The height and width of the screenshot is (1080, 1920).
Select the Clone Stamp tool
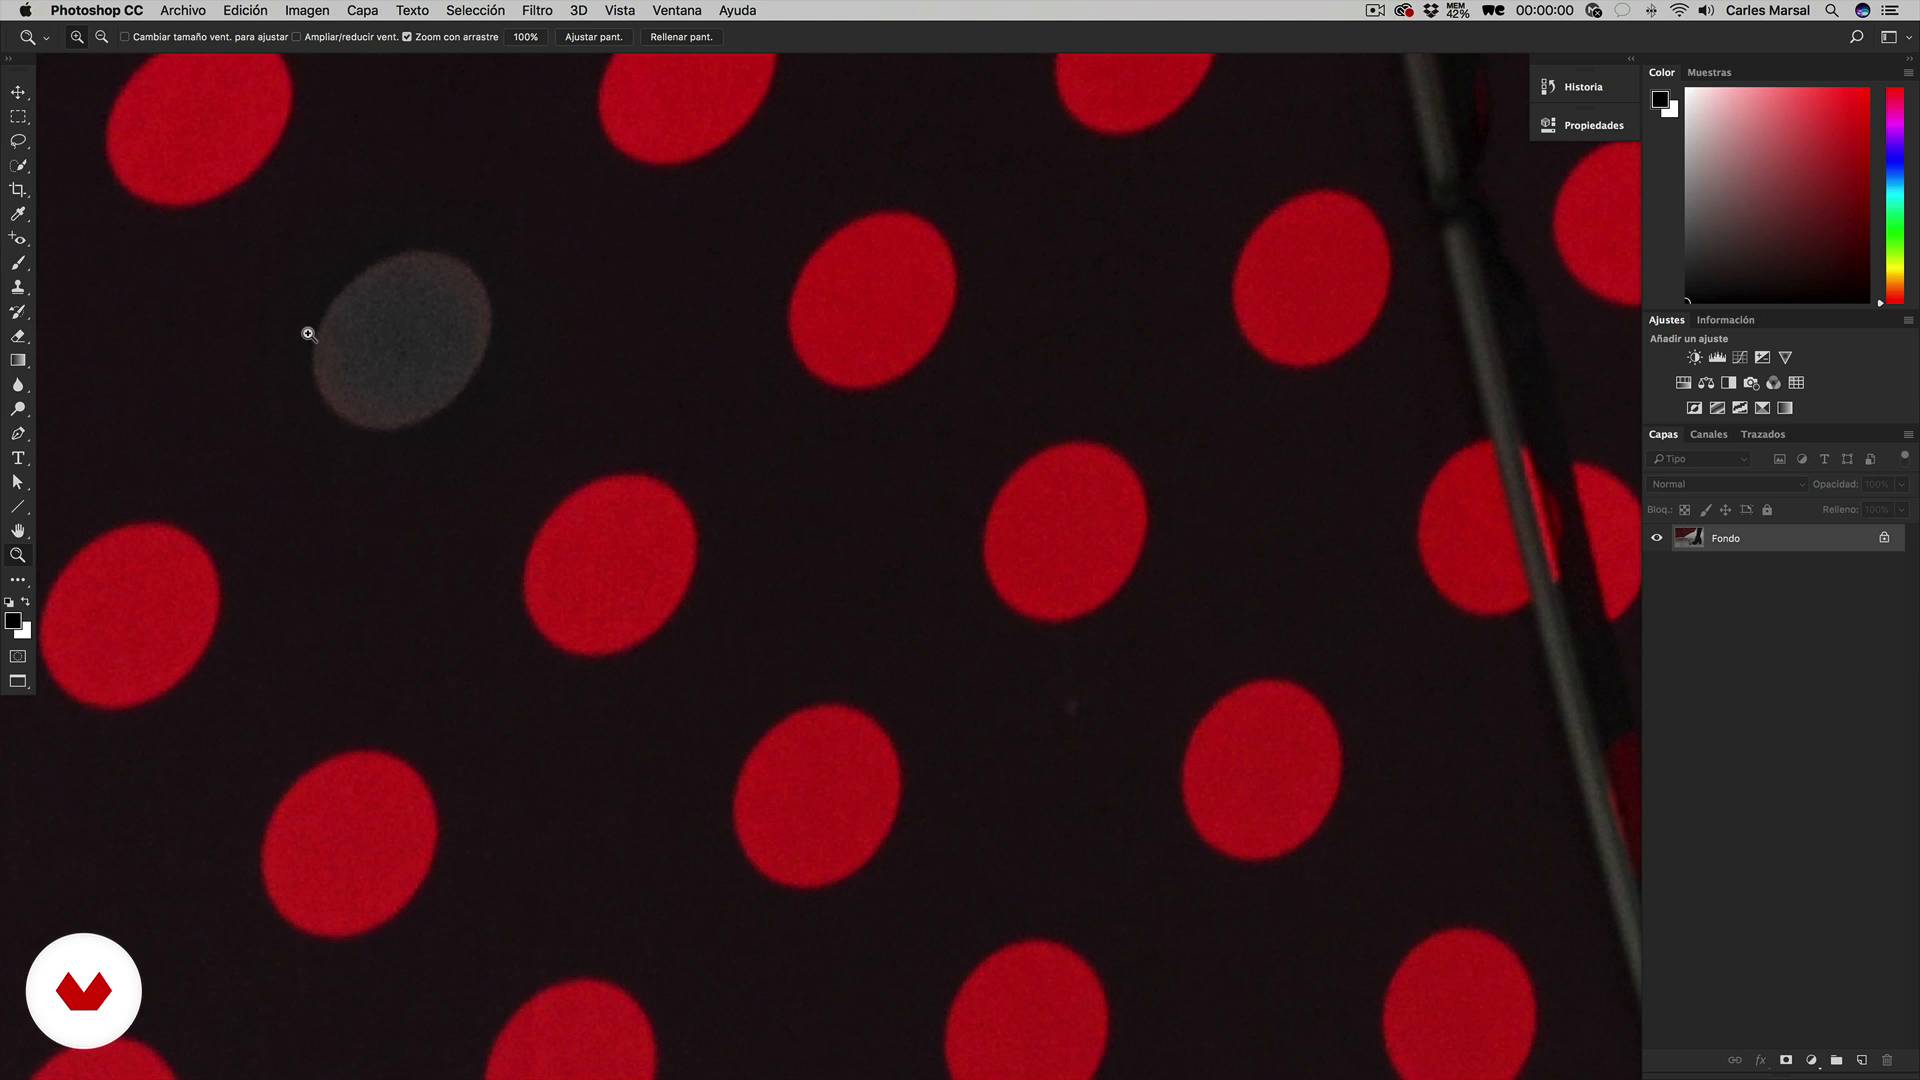[x=18, y=287]
